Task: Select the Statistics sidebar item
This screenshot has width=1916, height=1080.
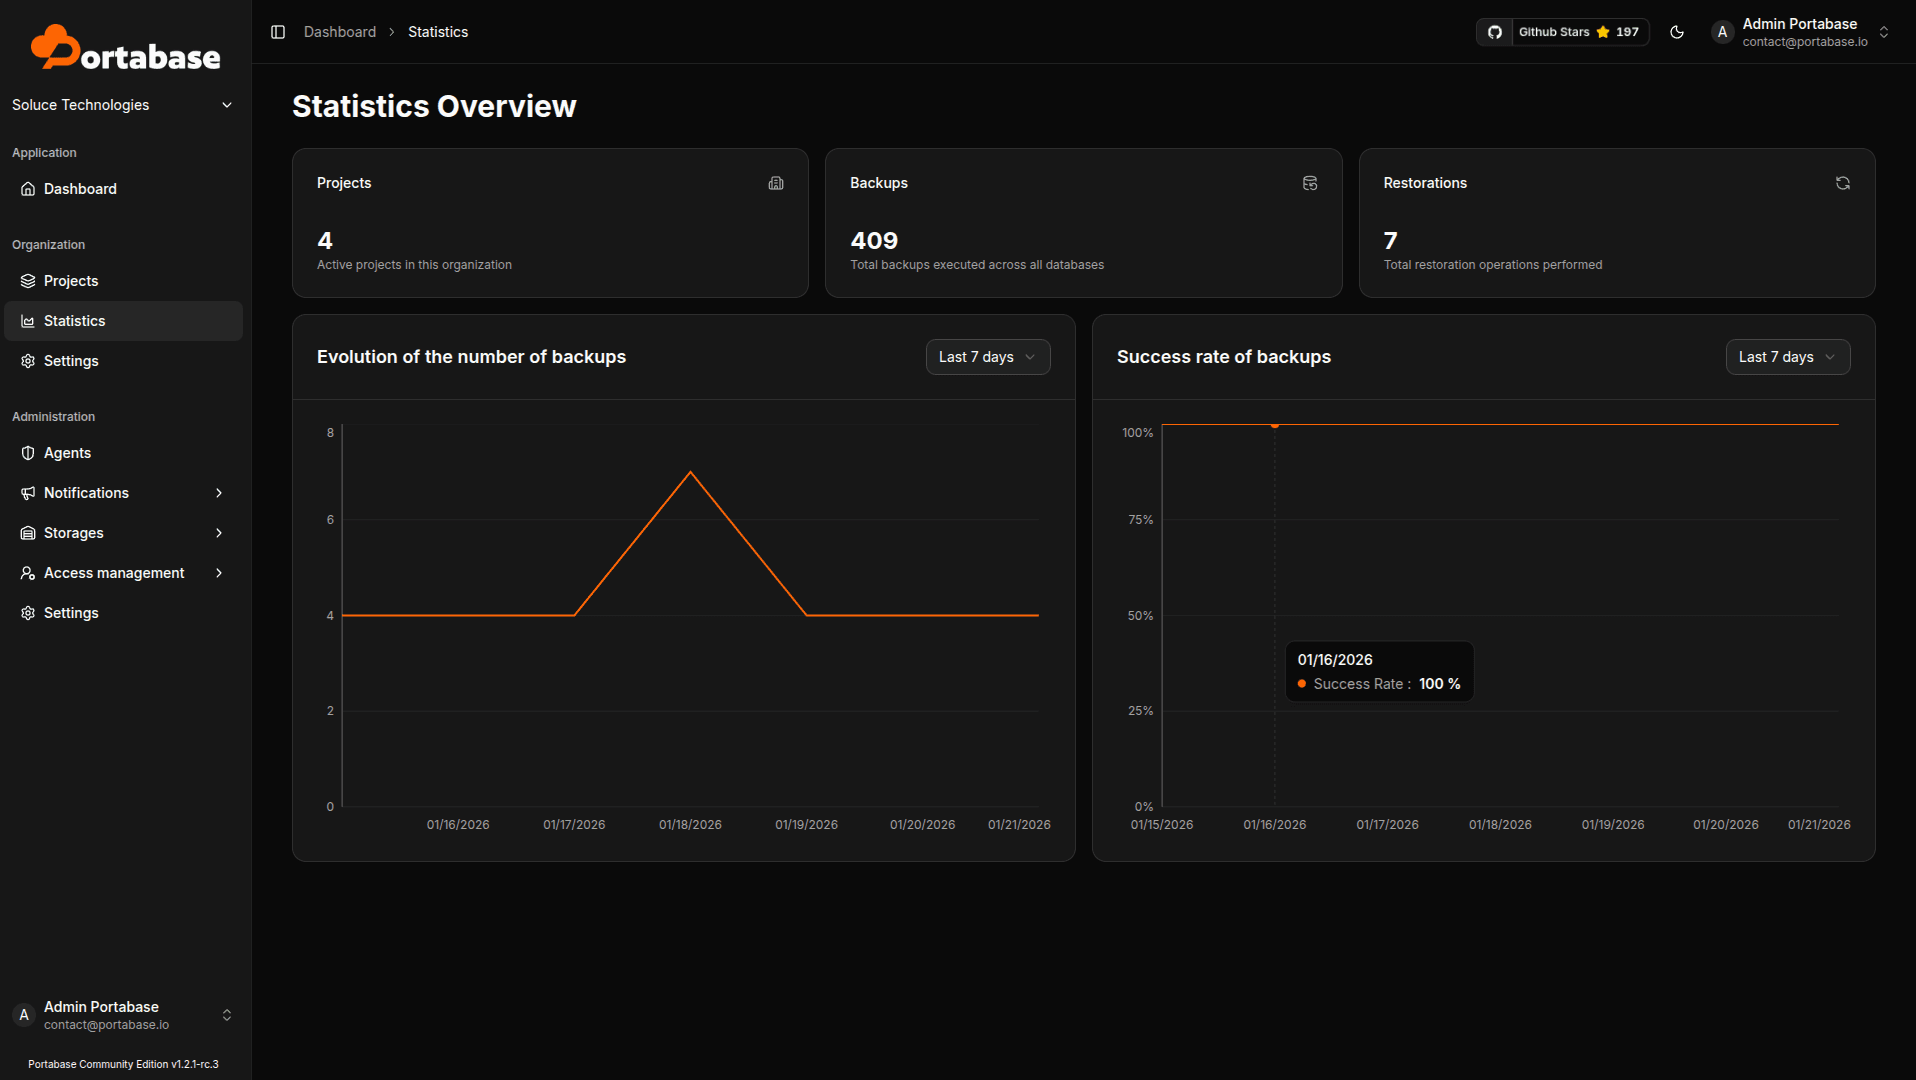Action: (123, 321)
